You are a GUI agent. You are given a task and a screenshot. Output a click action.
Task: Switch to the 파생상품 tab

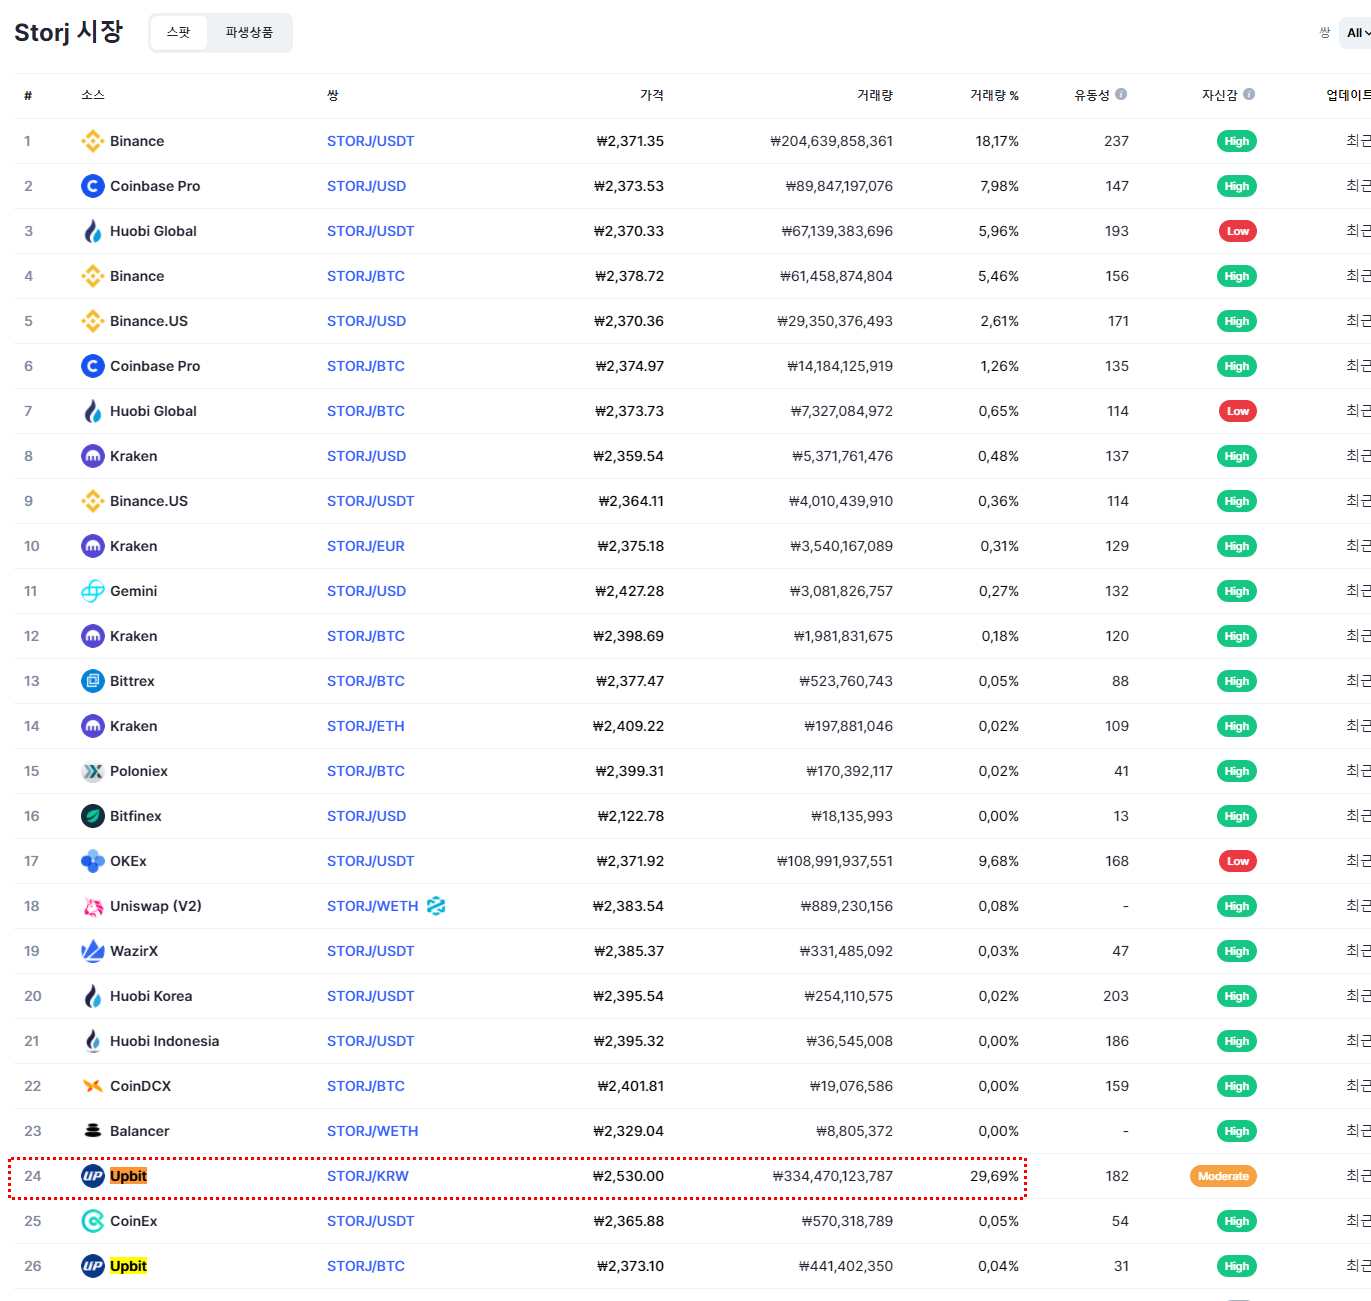coord(249,33)
